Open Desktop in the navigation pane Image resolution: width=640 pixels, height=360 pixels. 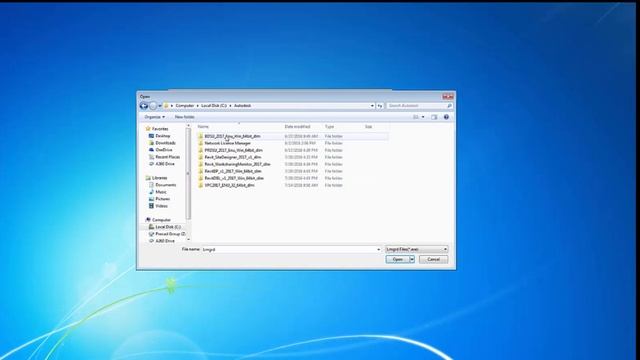point(162,136)
